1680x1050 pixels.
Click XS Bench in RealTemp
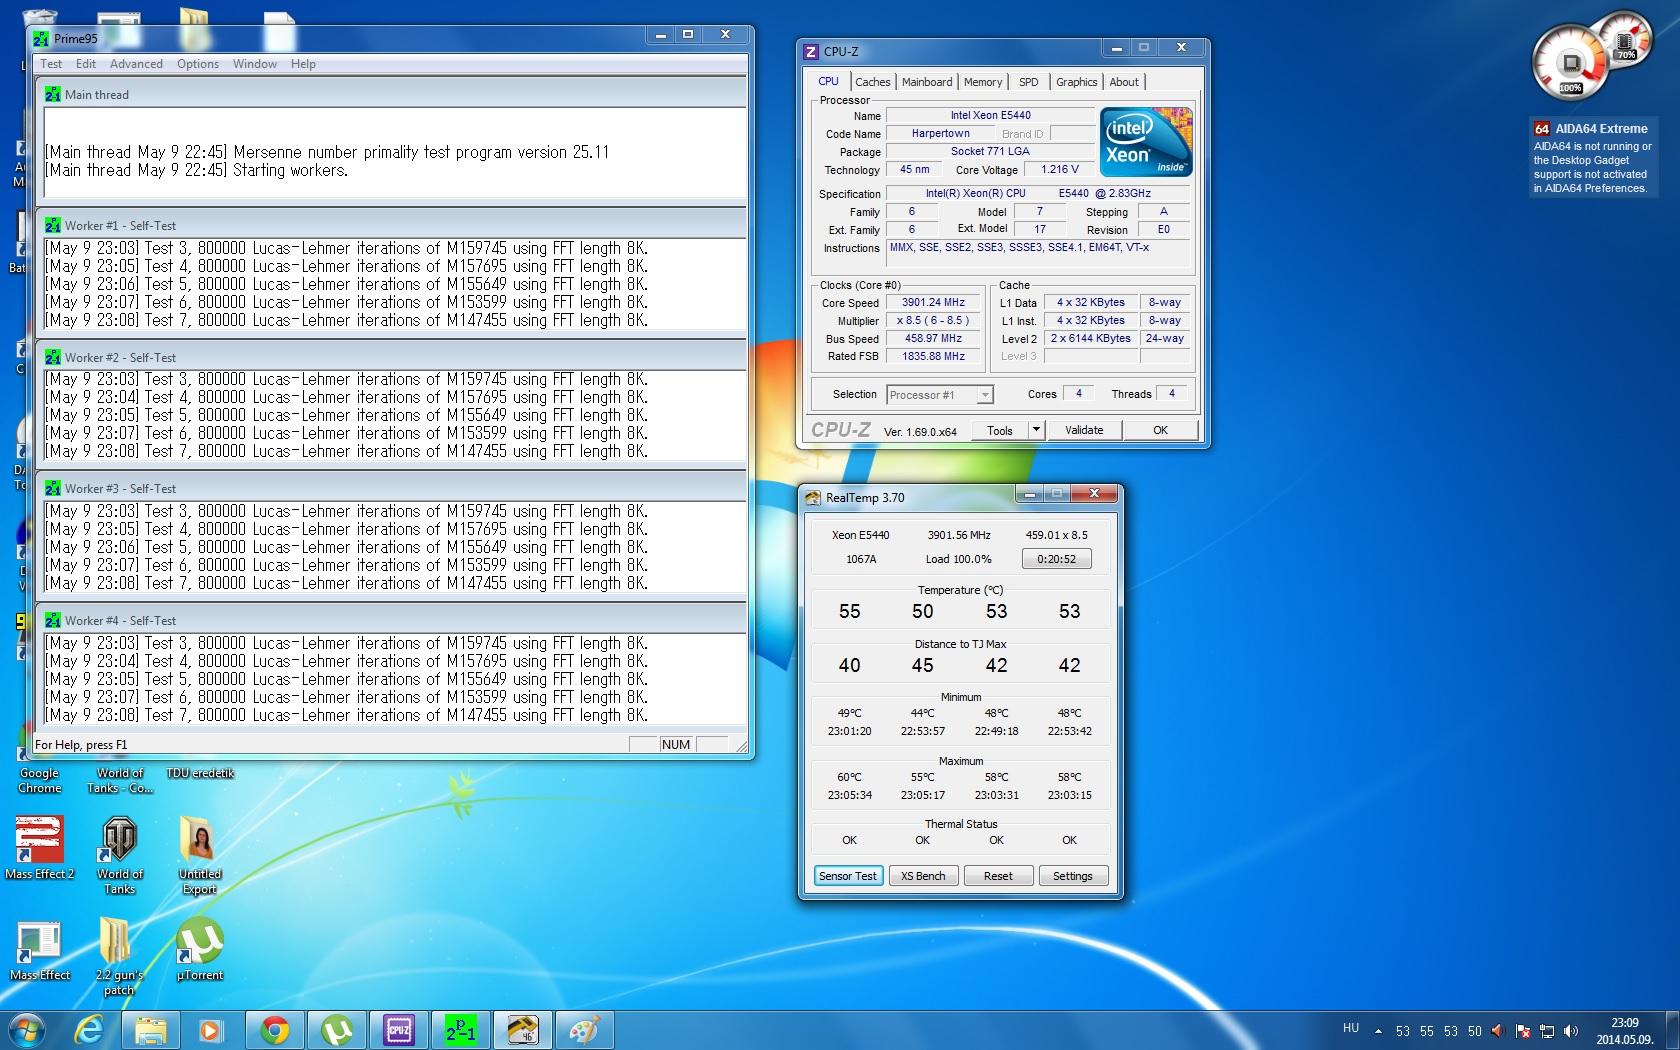coord(923,876)
